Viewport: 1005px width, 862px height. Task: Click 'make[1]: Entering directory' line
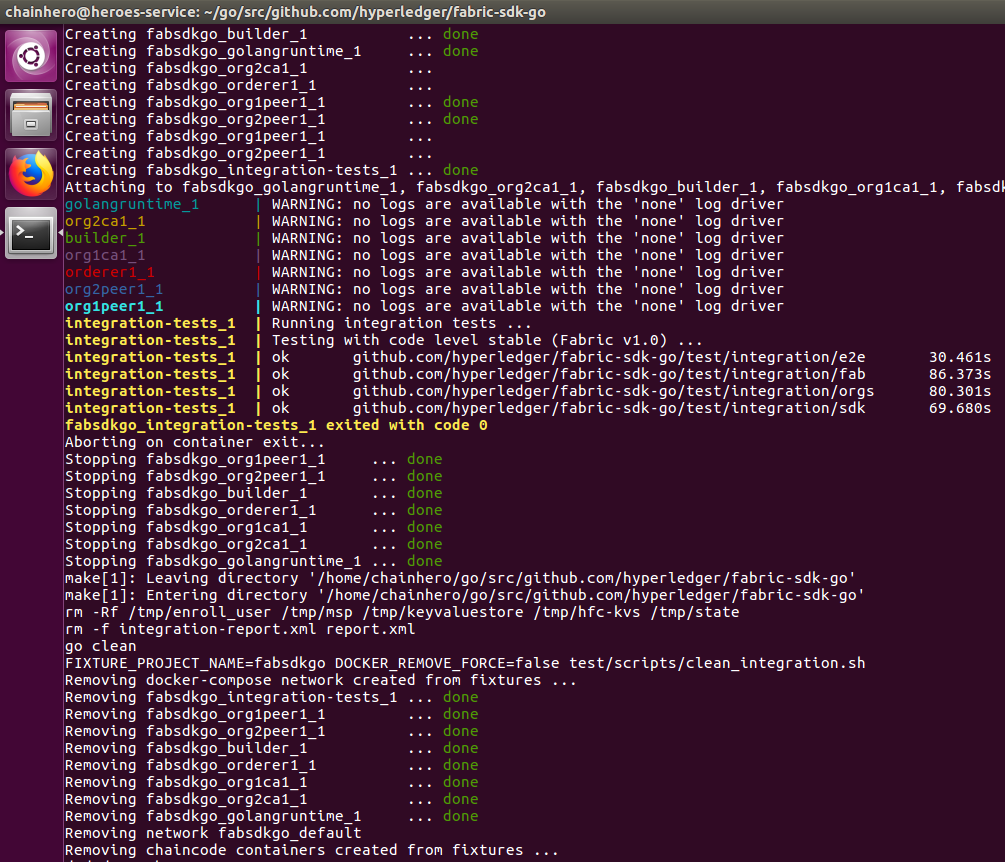point(464,595)
